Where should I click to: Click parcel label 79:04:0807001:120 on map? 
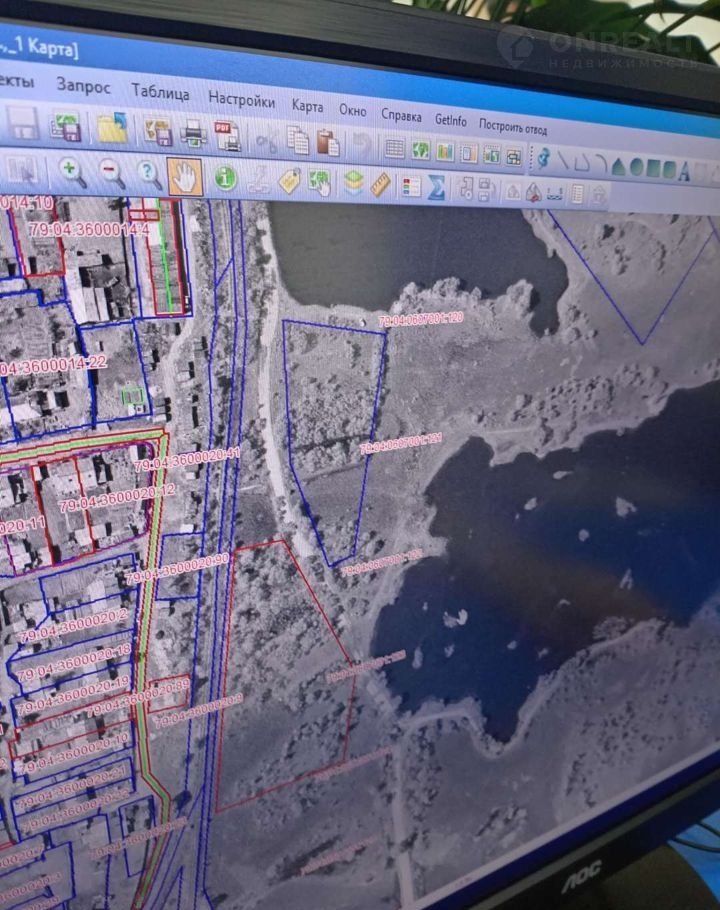[x=420, y=319]
